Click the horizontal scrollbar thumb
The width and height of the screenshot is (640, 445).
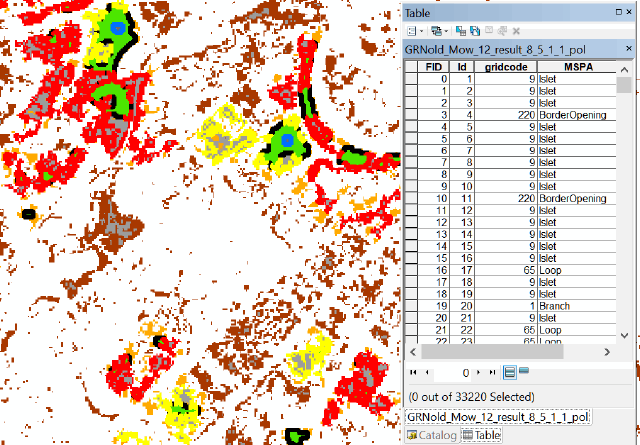coord(492,352)
